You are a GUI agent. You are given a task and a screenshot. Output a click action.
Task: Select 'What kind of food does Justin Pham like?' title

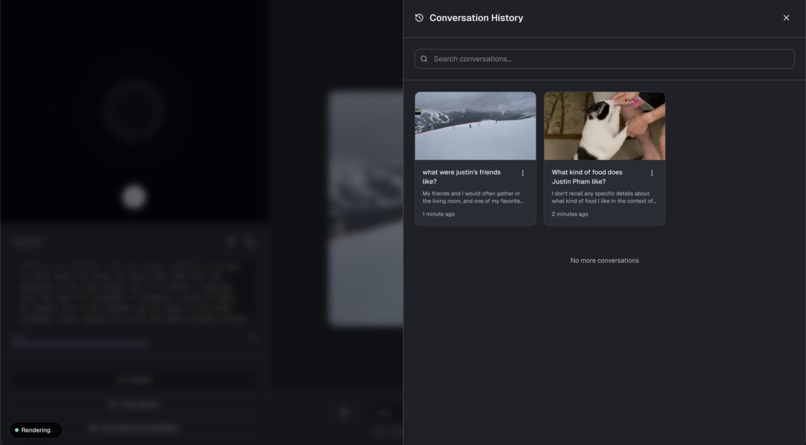[587, 177]
